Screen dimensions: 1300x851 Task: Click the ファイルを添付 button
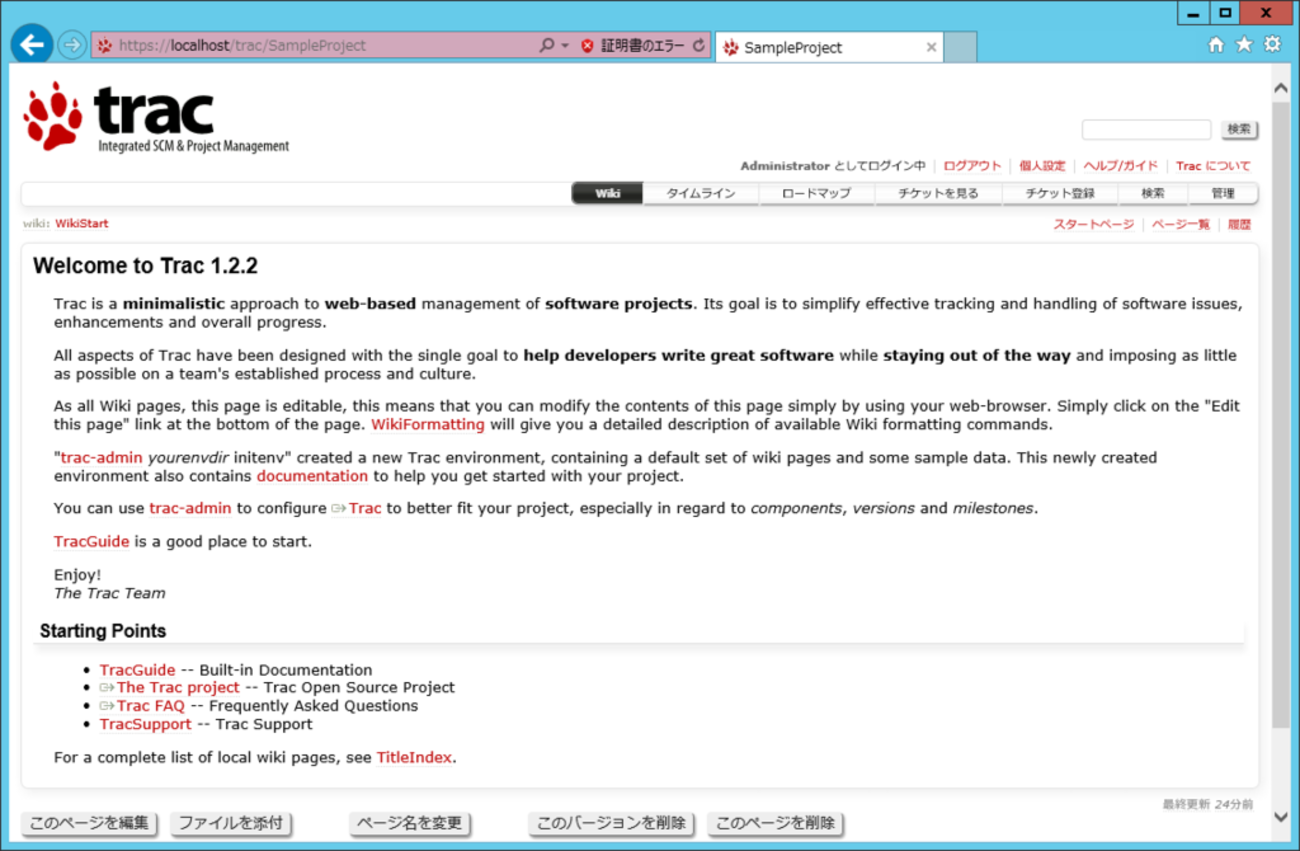tap(231, 824)
